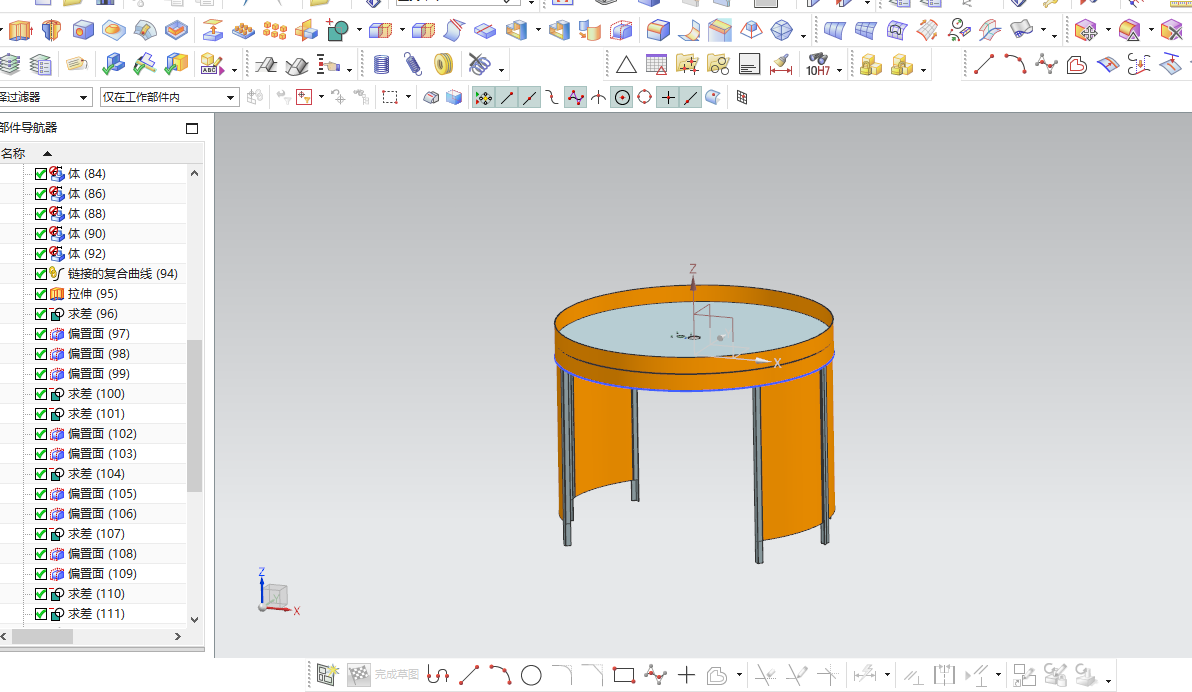Click the navigator horizontal scroll right arrow

point(178,636)
